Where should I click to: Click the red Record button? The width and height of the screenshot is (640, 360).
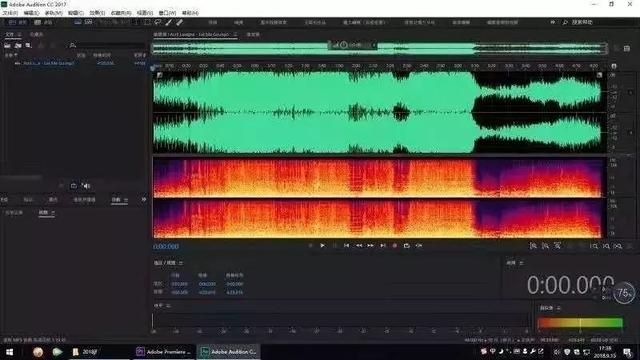point(395,246)
